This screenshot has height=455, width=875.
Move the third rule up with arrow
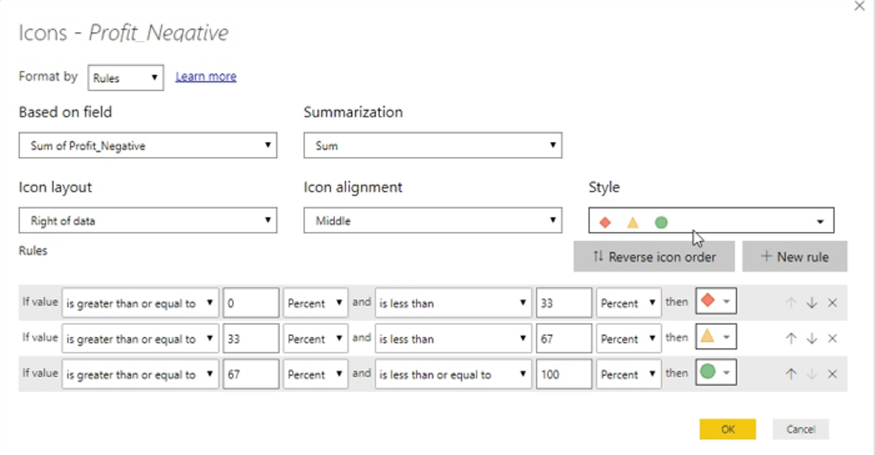pos(791,374)
